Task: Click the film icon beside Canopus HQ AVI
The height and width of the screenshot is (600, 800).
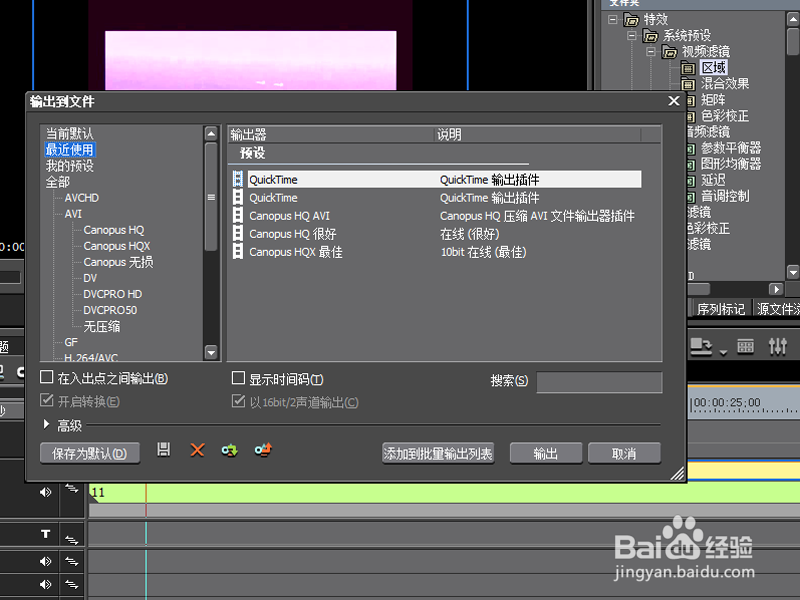Action: tap(238, 215)
